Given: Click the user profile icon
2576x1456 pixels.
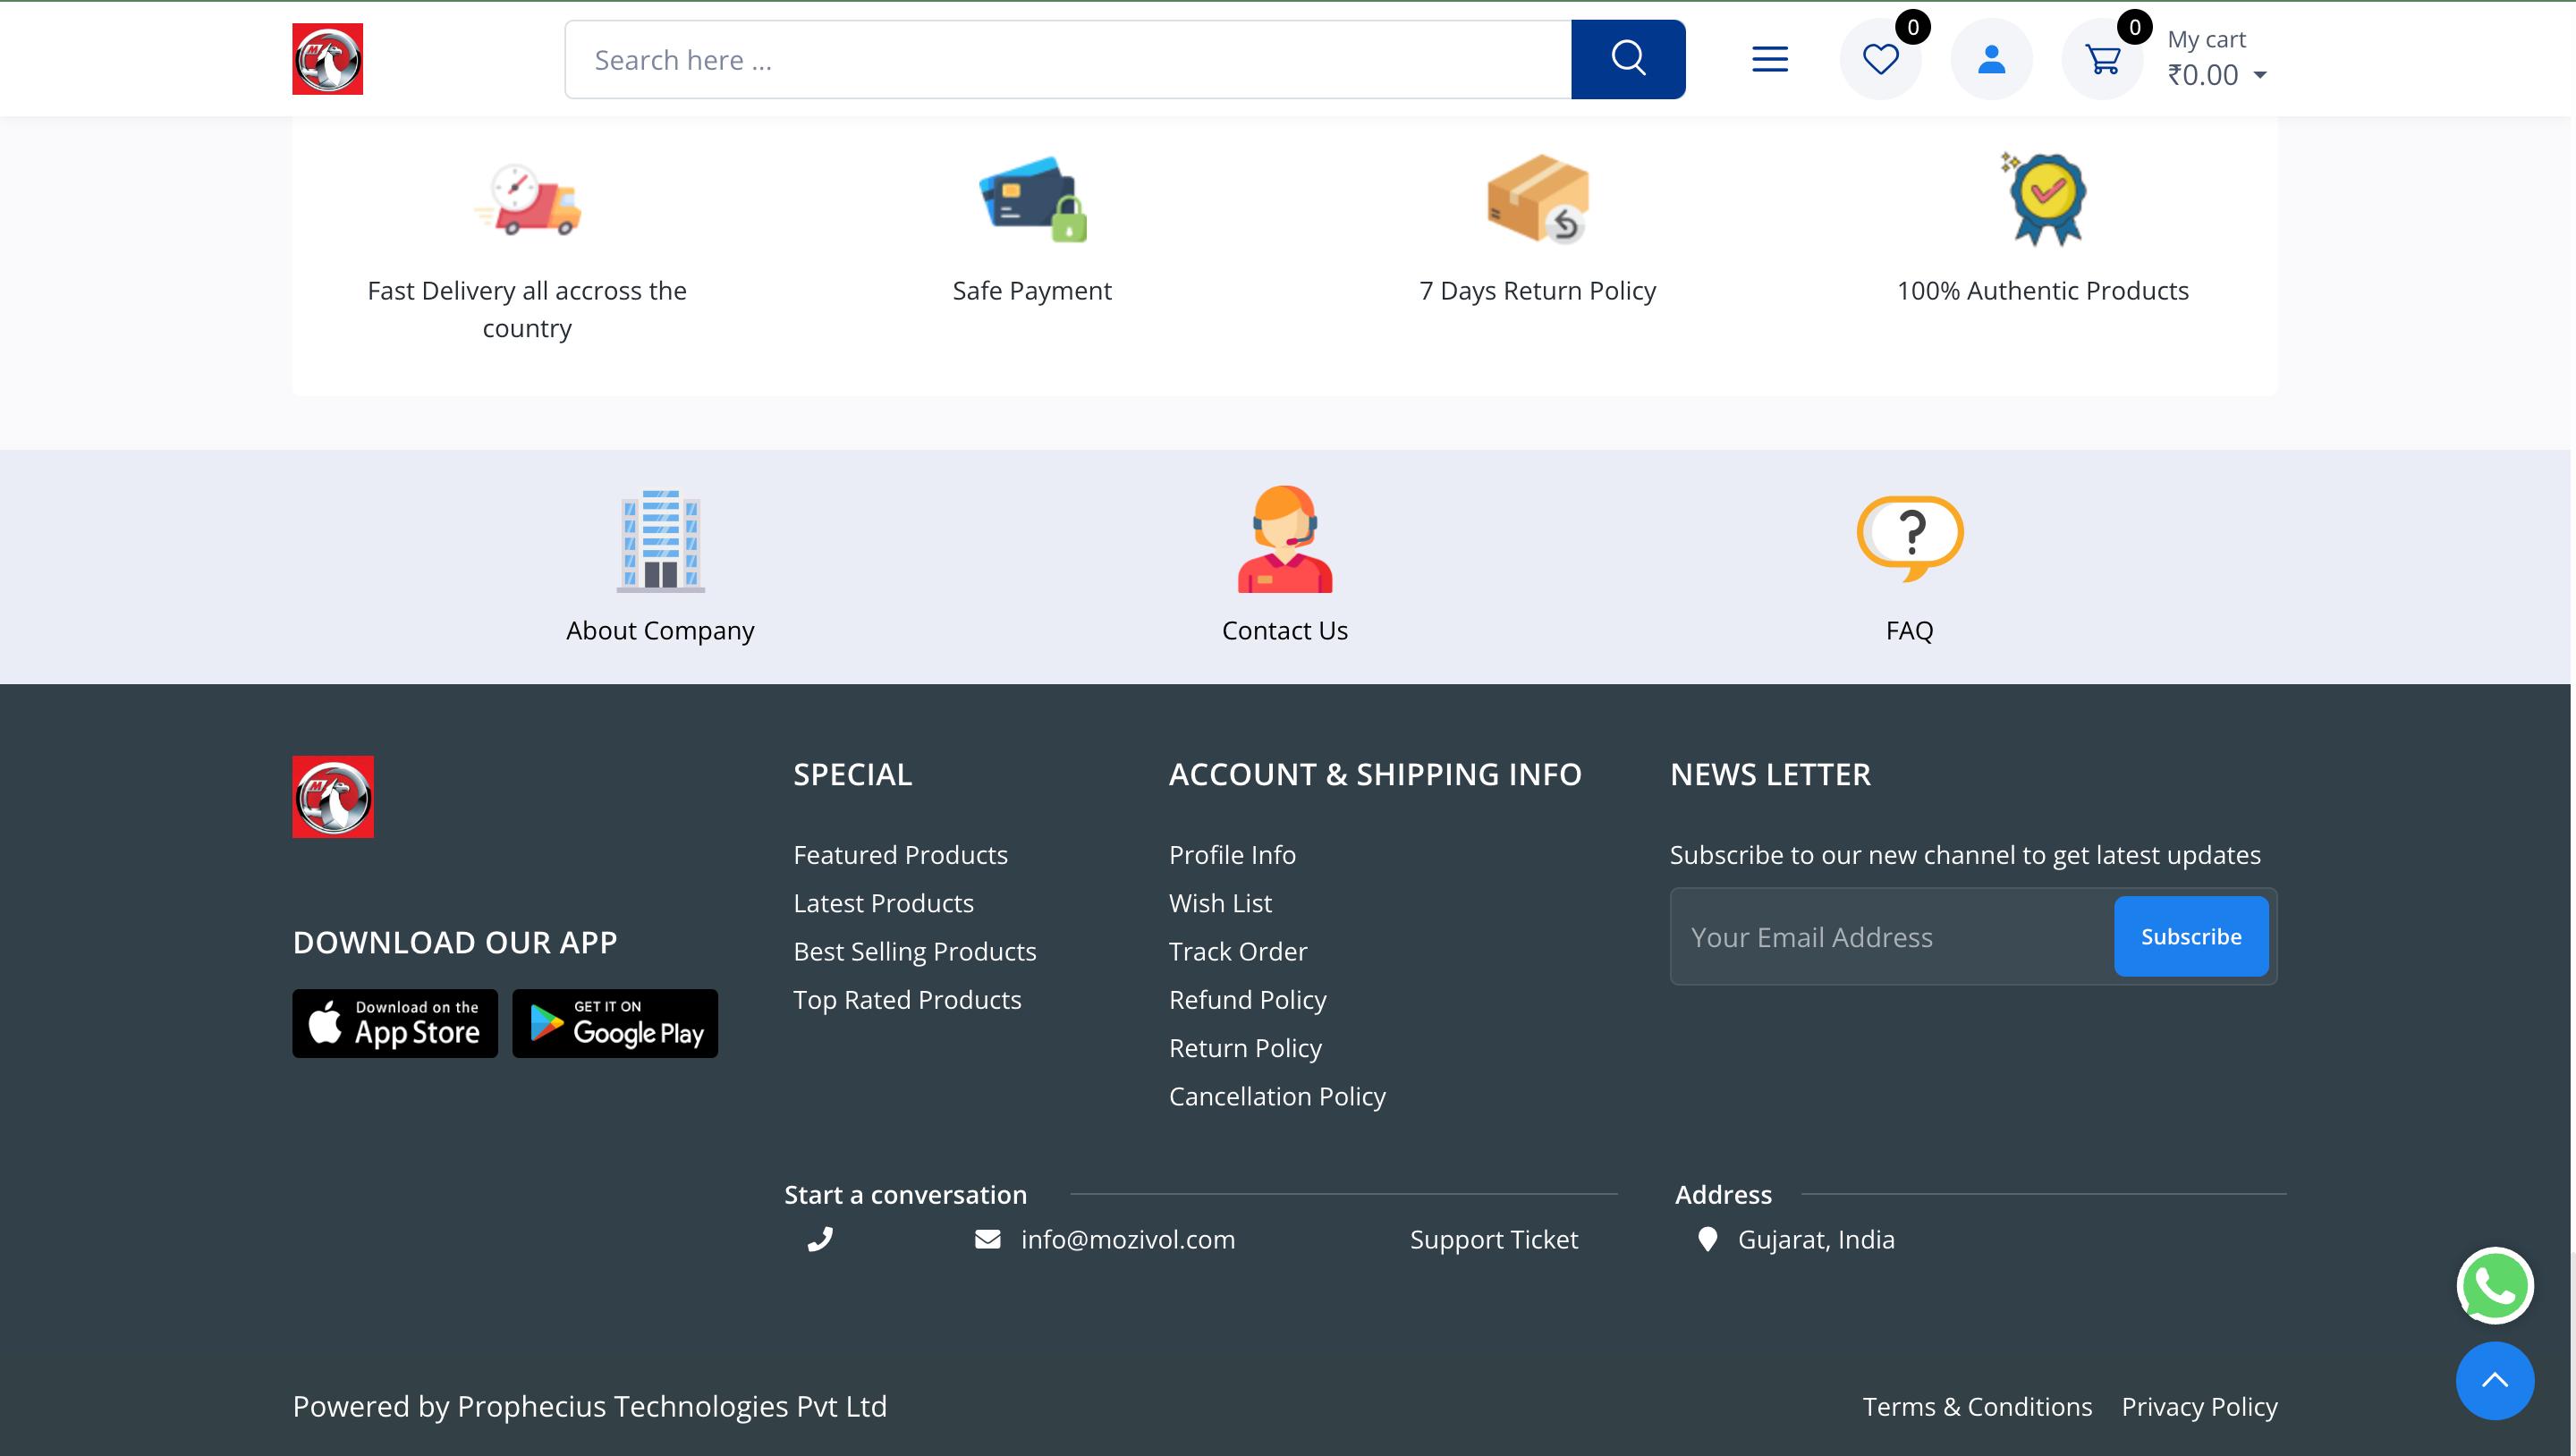Looking at the screenshot, I should (1991, 59).
